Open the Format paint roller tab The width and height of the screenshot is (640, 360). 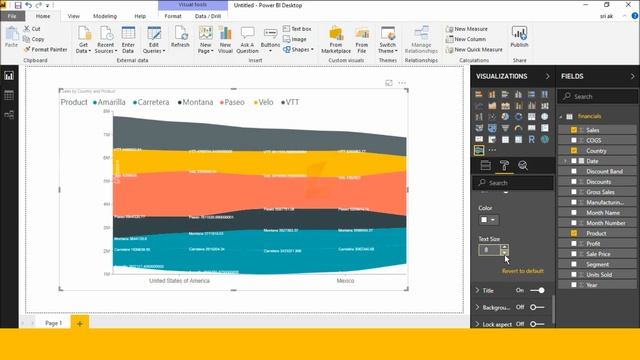(504, 165)
